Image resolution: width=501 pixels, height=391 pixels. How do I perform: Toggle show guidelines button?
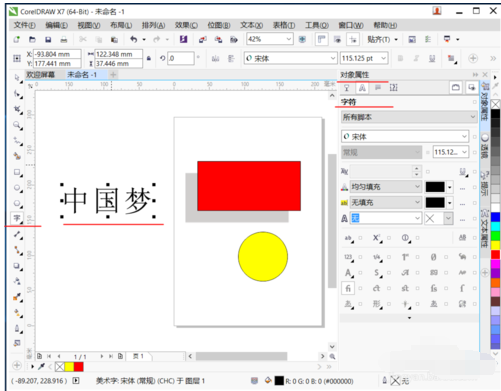(353, 39)
